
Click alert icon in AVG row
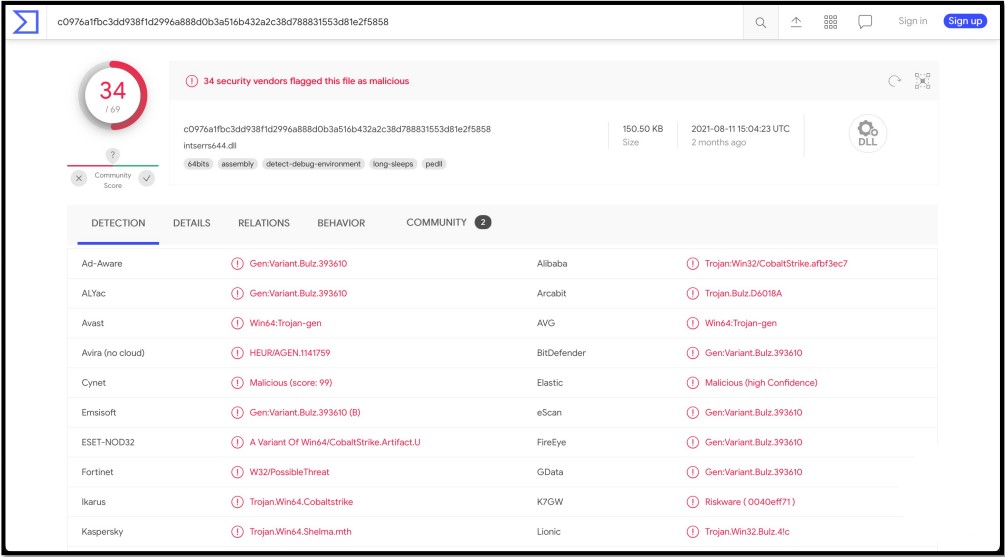(x=692, y=323)
